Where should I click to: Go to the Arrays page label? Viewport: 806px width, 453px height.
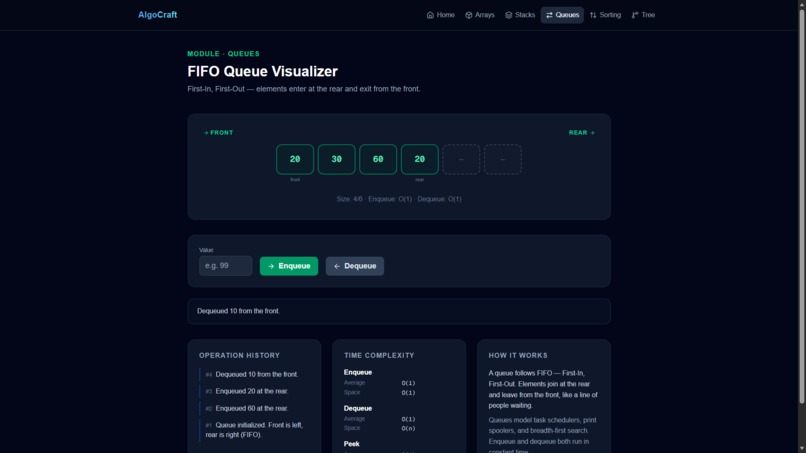point(485,15)
